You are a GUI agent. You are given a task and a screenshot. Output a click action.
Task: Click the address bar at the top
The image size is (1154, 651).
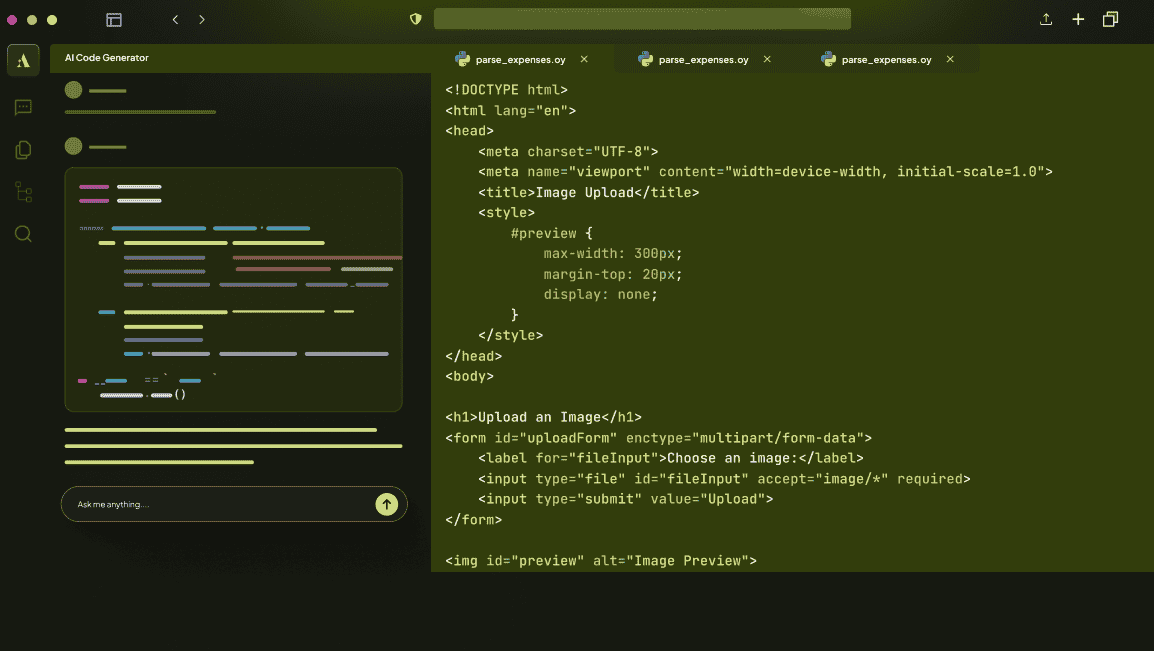[x=642, y=19]
